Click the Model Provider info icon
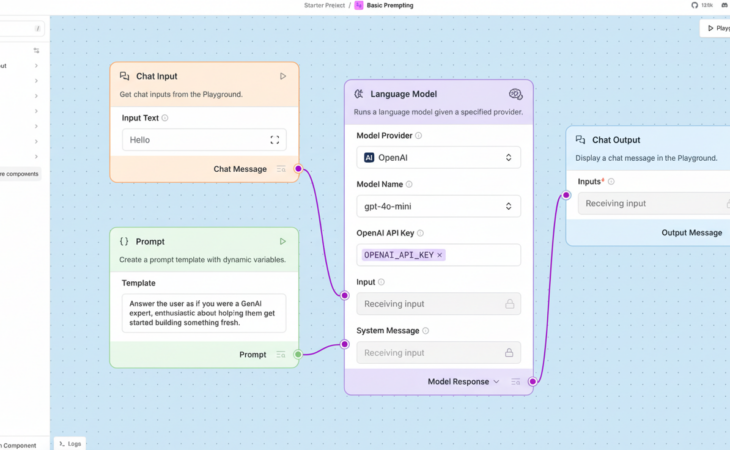The image size is (730, 450). (x=419, y=136)
